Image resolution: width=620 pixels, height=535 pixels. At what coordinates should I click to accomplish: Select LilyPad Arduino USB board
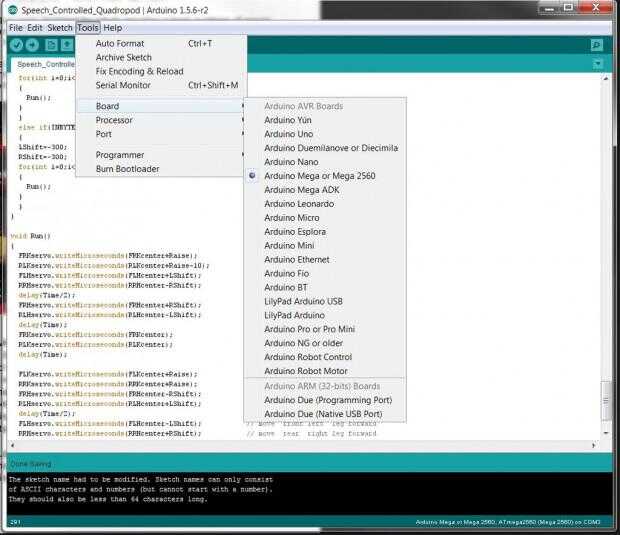[325, 301]
